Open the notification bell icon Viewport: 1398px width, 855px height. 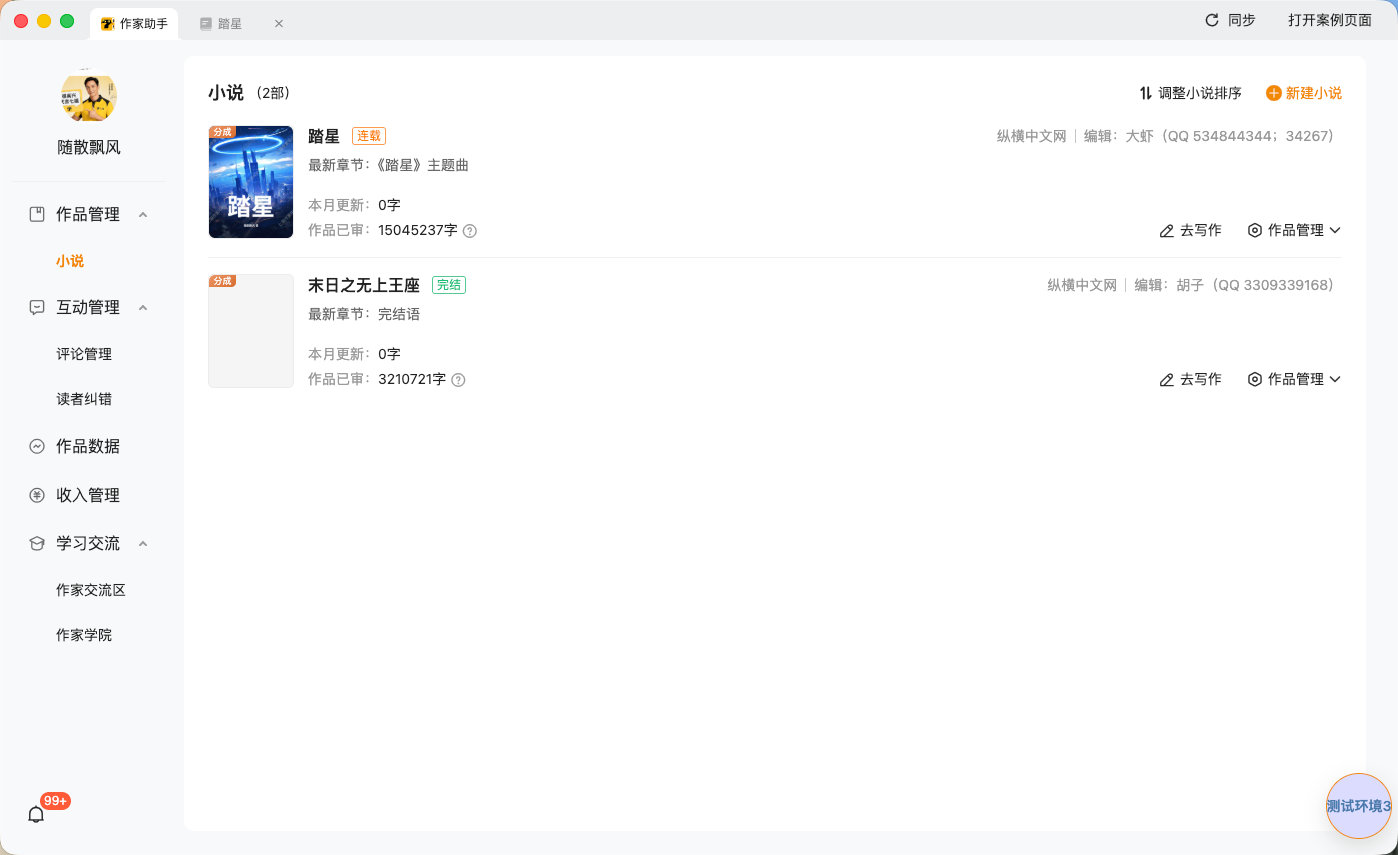(x=36, y=814)
